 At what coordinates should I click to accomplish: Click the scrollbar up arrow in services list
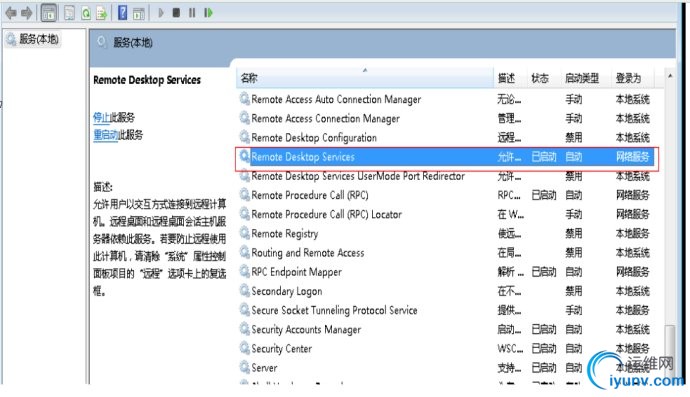point(670,76)
